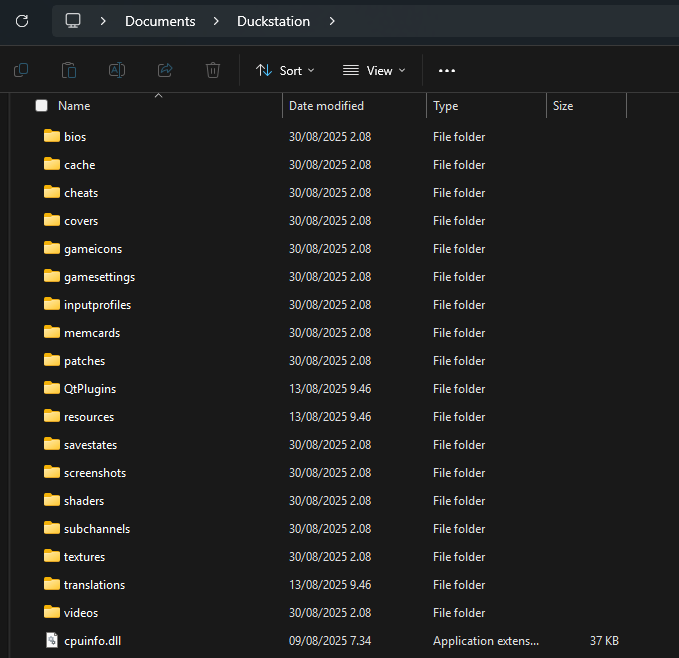679x658 pixels.
Task: Expand the chevron after Documents
Action: (x=216, y=21)
